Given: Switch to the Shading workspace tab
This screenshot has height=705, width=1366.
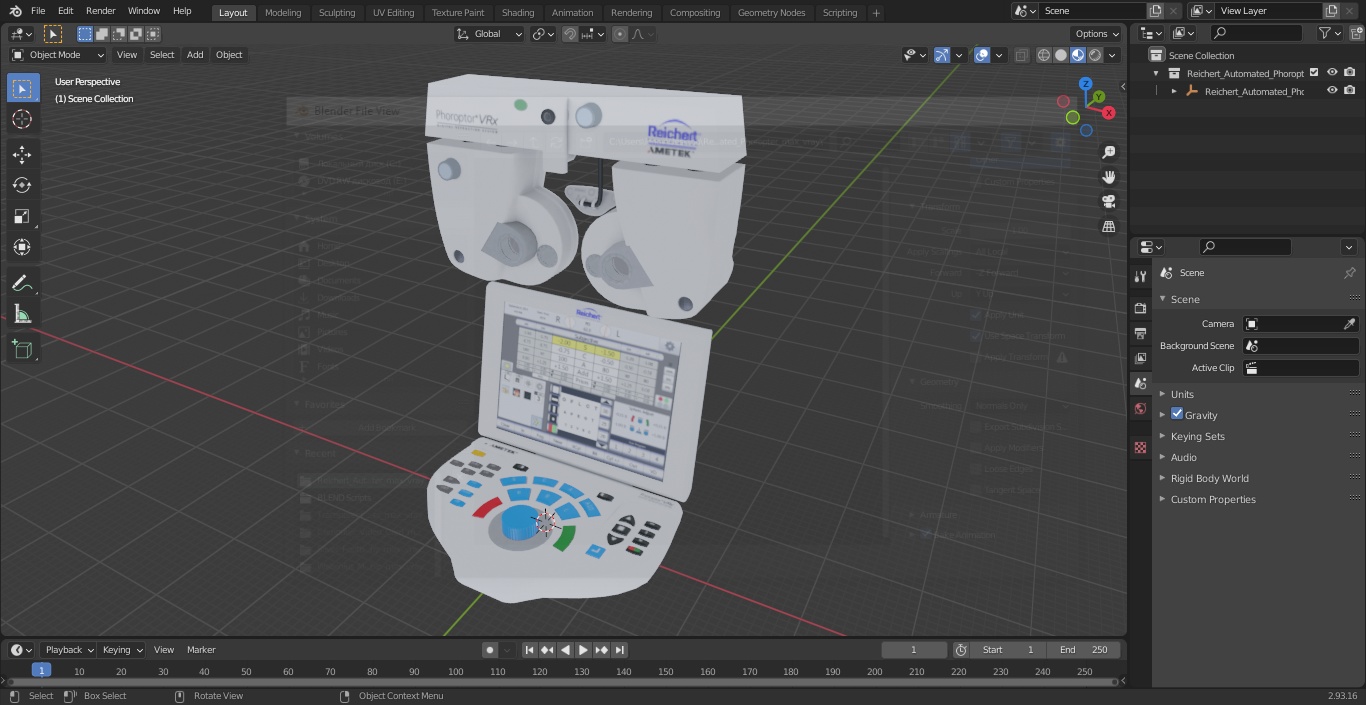Looking at the screenshot, I should (518, 13).
